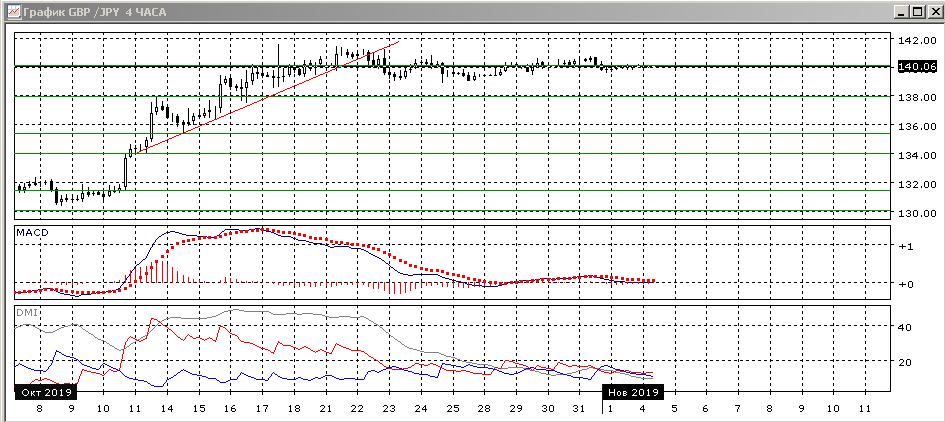This screenshot has width=945, height=422.
Task: Click date label 31 on the time axis
Action: [579, 409]
